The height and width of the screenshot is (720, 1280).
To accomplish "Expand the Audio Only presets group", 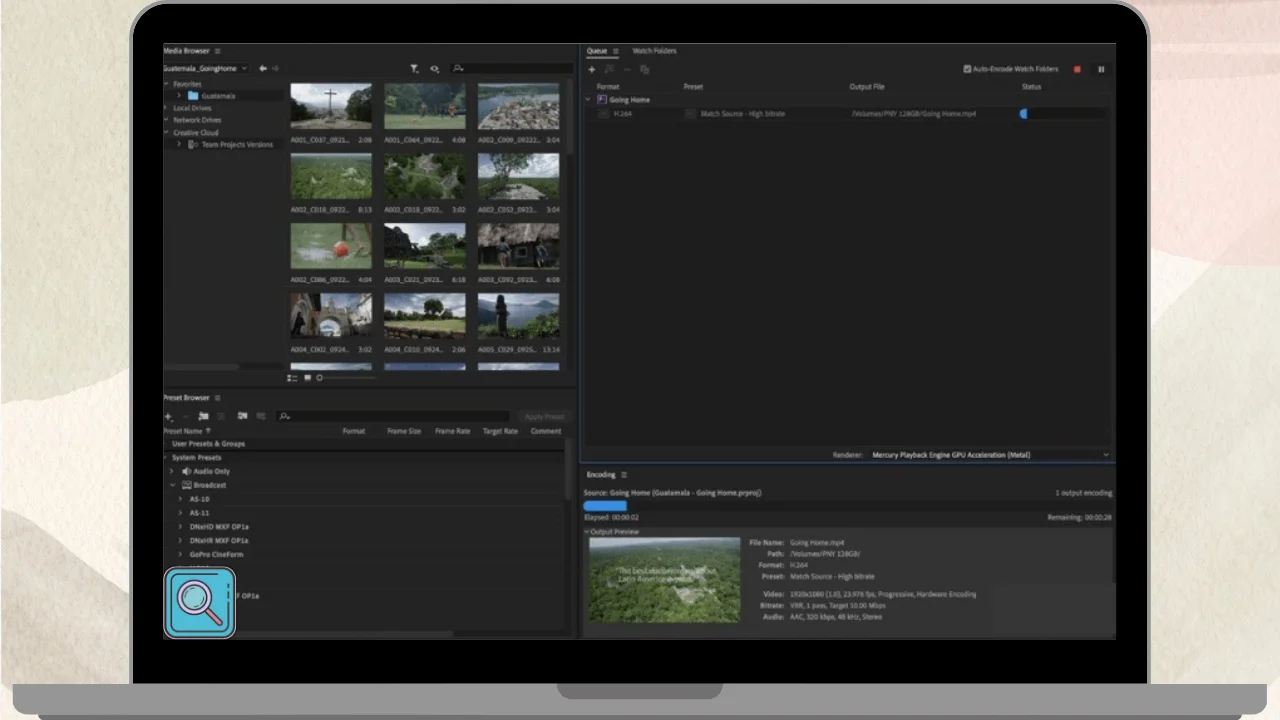I will (x=171, y=471).
